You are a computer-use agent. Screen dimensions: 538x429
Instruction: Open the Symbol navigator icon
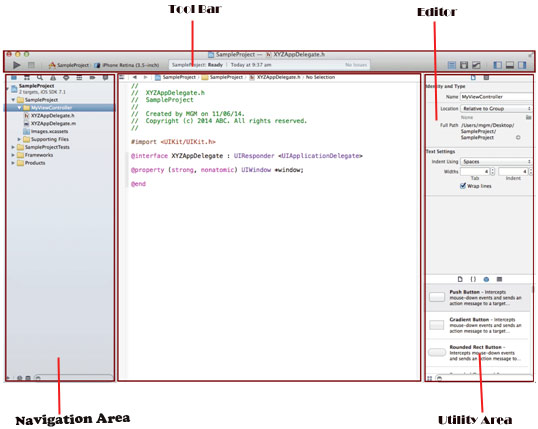pos(27,78)
